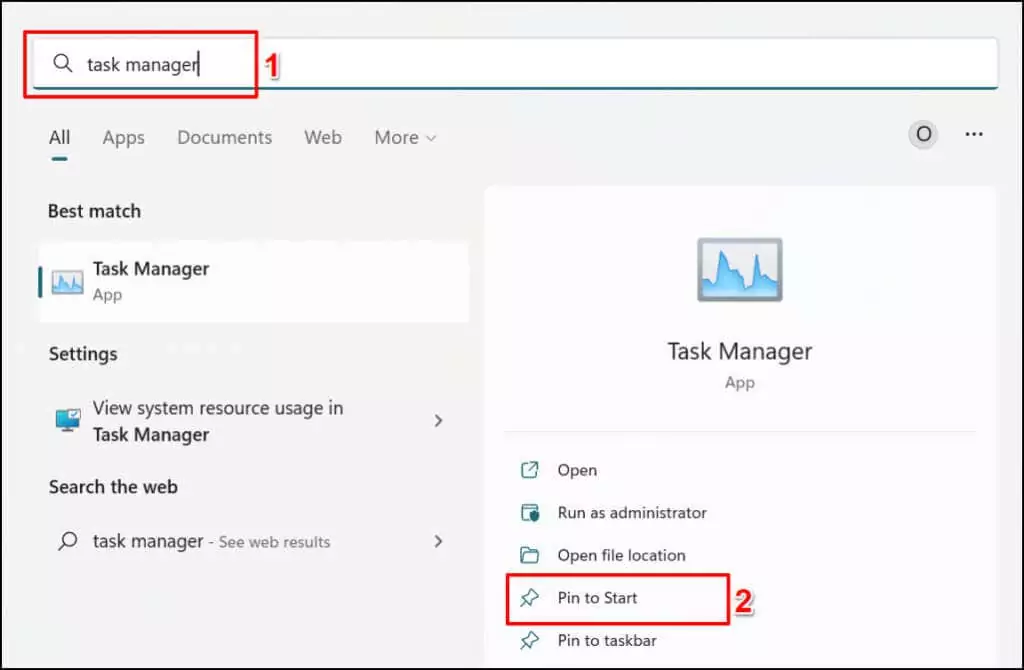Image resolution: width=1024 pixels, height=670 pixels.
Task: Open the three-dot options menu
Action: 974,134
